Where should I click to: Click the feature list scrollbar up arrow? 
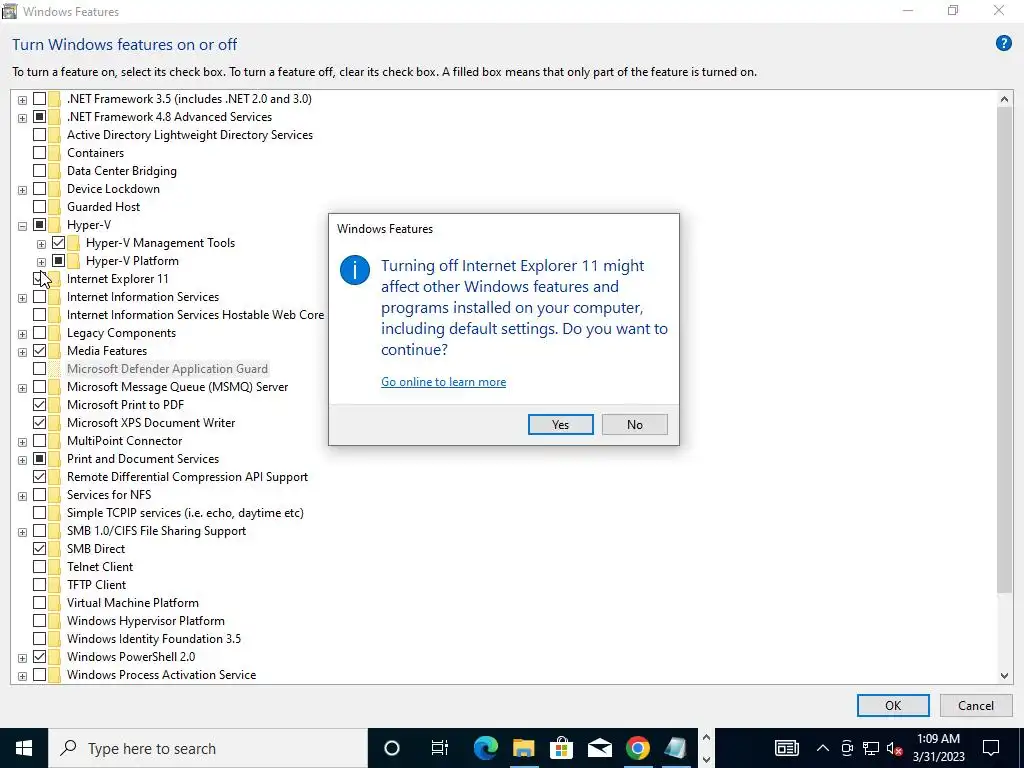1004,99
